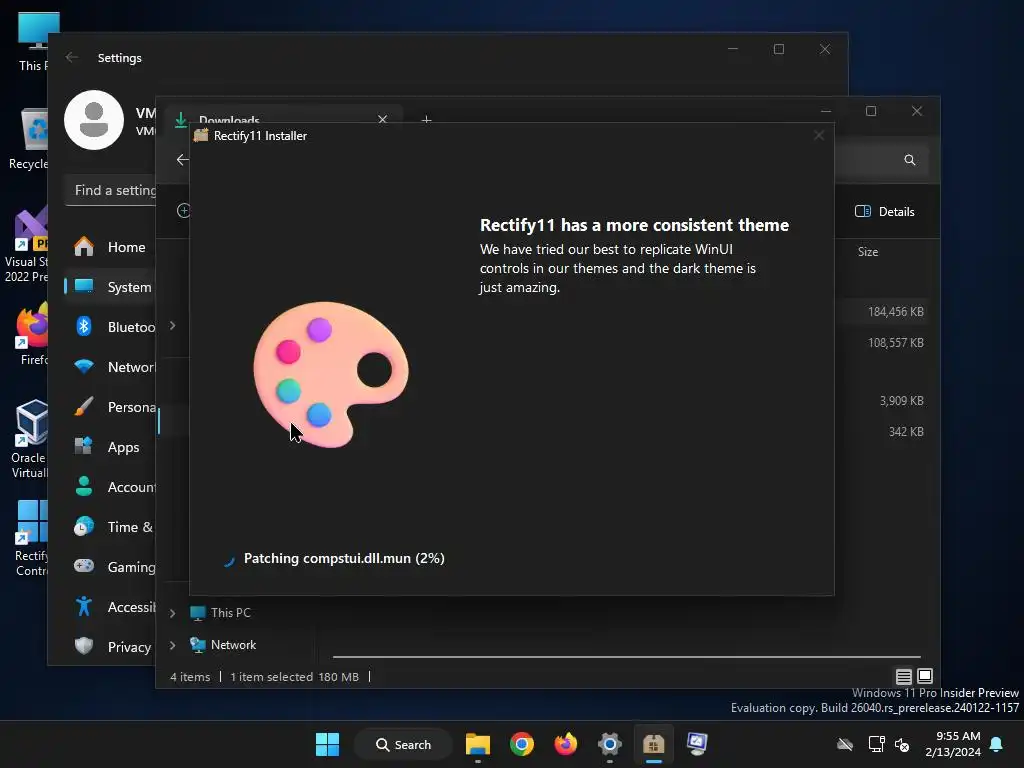Viewport: 1024px width, 768px height.
Task: Click the rightmost taskbar monitor app icon
Action: tap(697, 744)
